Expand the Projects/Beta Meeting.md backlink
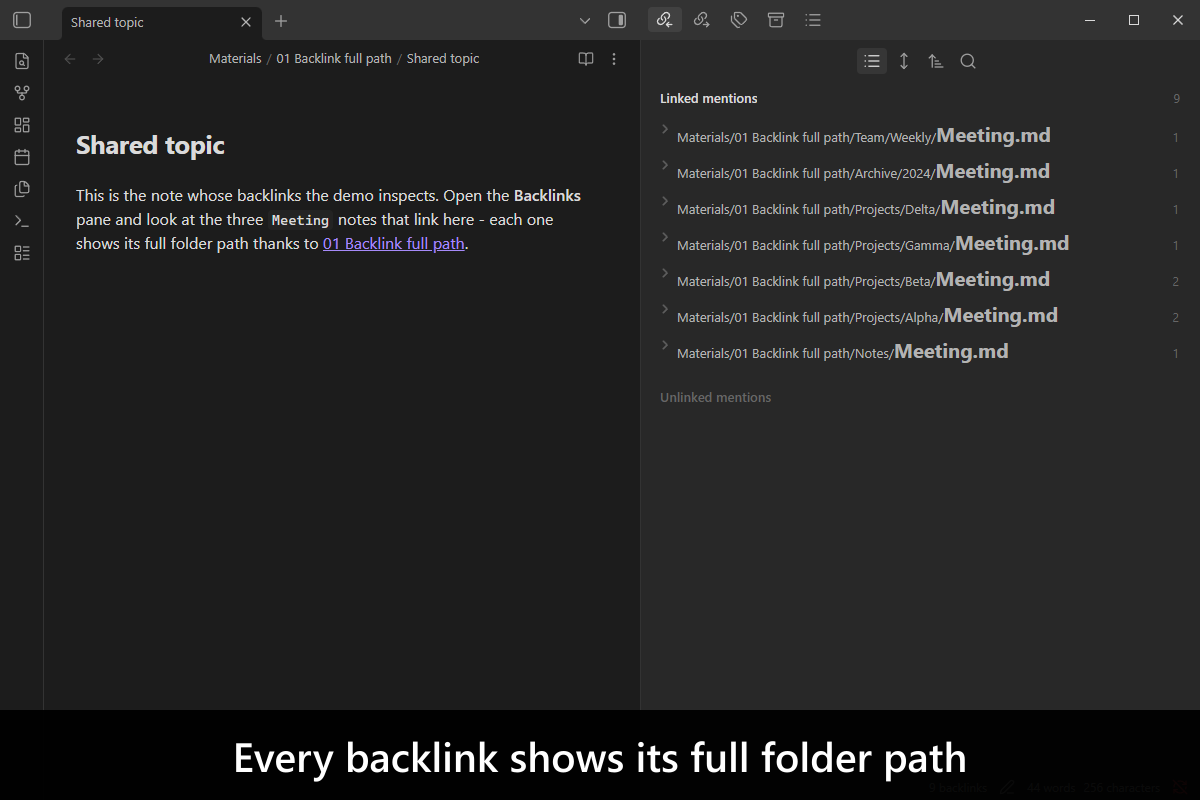The height and width of the screenshot is (800, 1200). click(665, 273)
